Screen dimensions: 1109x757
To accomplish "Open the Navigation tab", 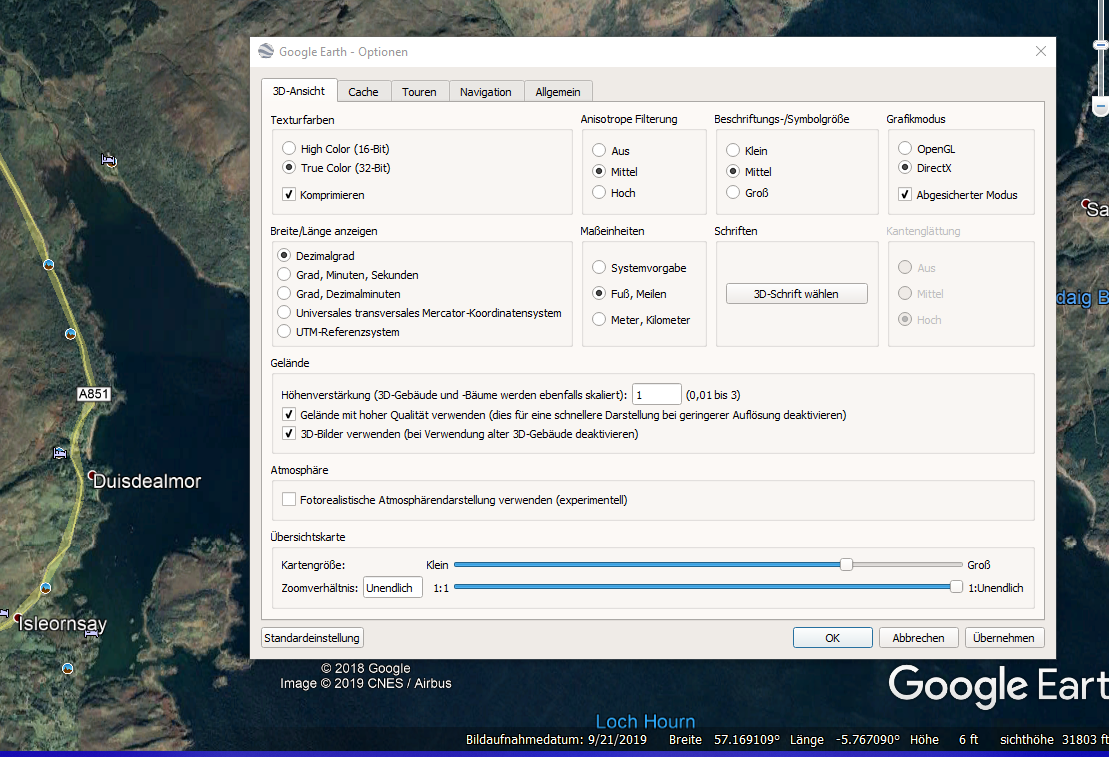I will [x=485, y=92].
